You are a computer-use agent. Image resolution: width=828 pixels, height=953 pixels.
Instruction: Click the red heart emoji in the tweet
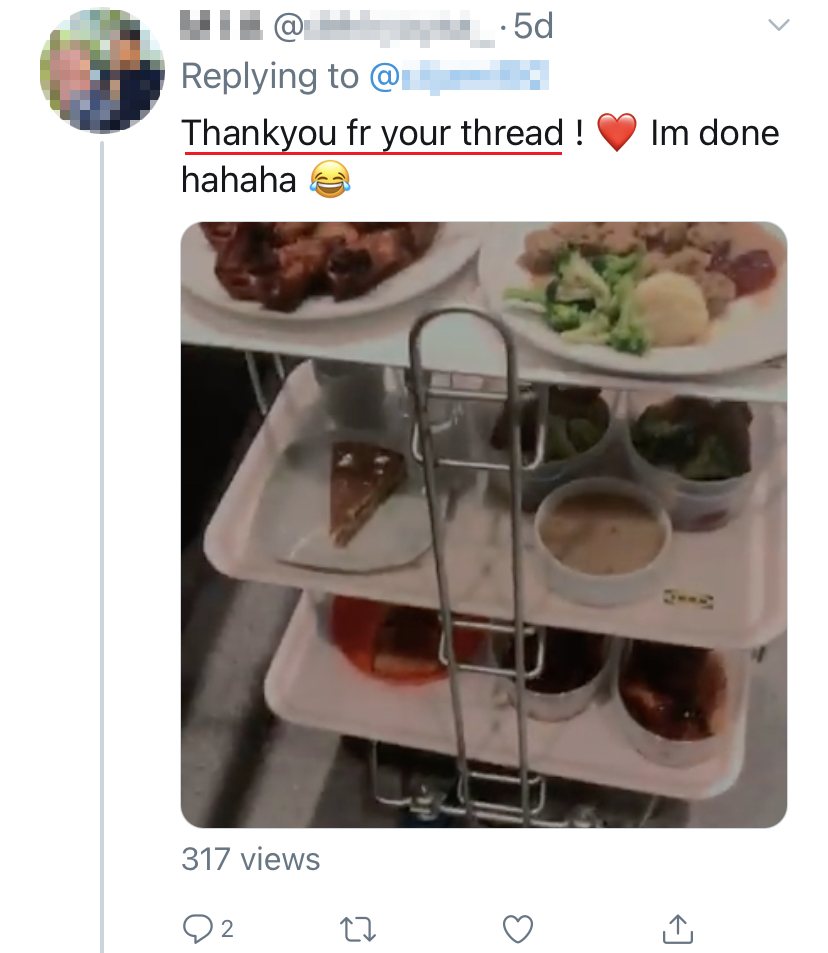point(616,134)
